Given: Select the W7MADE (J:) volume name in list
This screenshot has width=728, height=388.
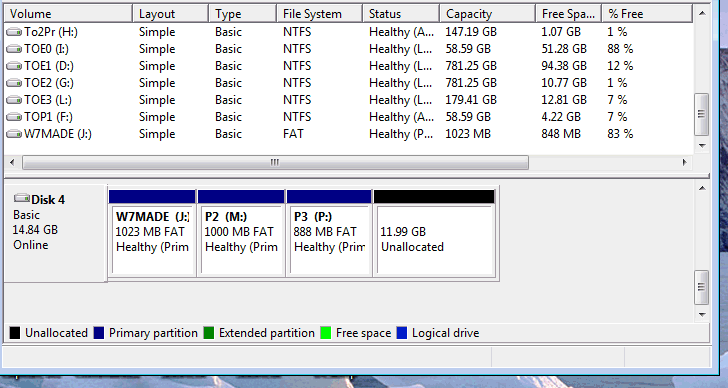Looking at the screenshot, I should point(58,134).
